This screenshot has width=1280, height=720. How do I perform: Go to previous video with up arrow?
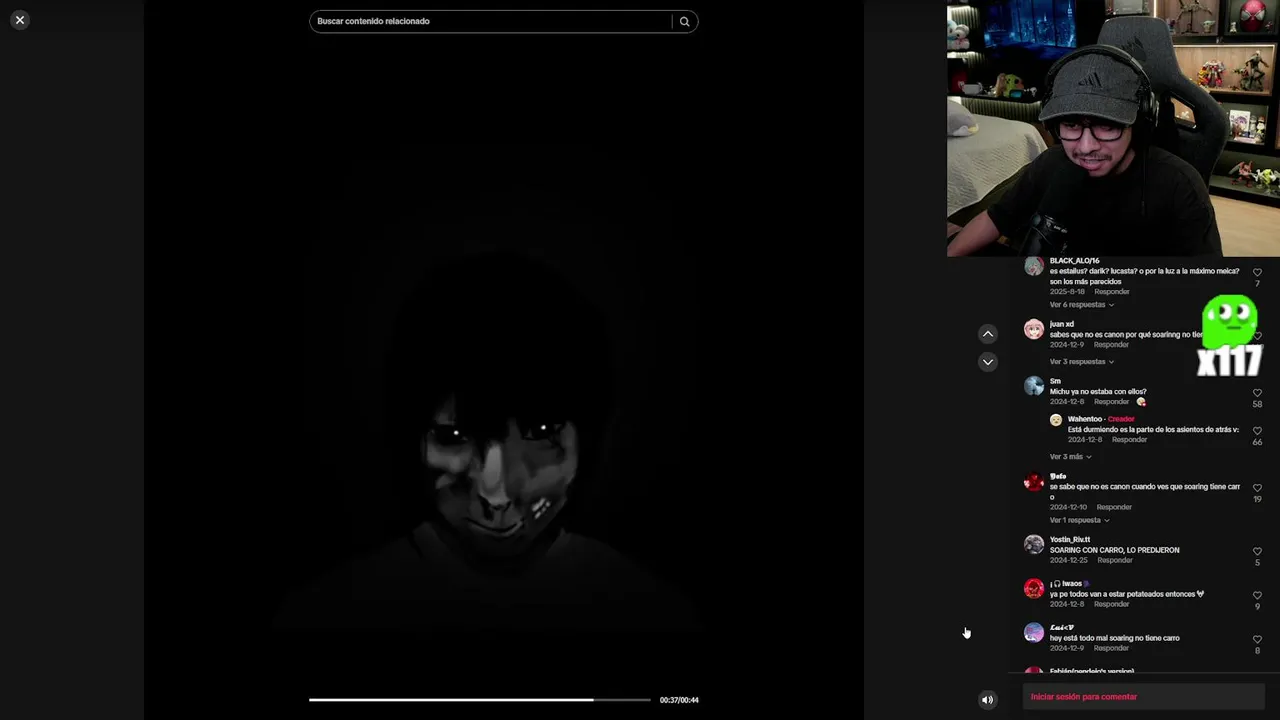tap(988, 334)
